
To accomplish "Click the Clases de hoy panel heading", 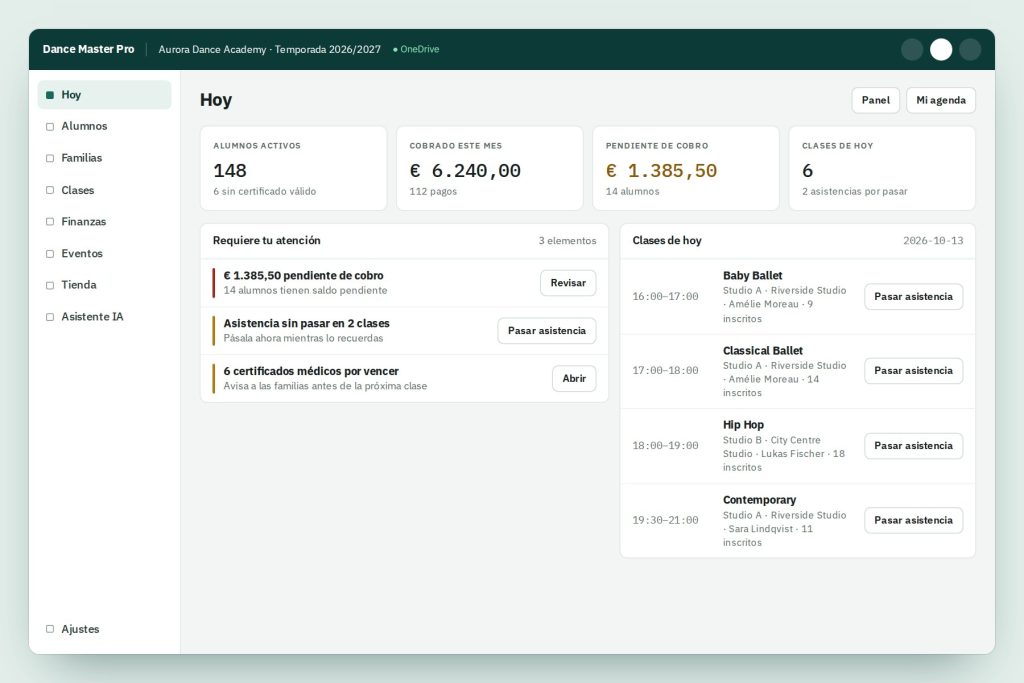I will [x=667, y=240].
